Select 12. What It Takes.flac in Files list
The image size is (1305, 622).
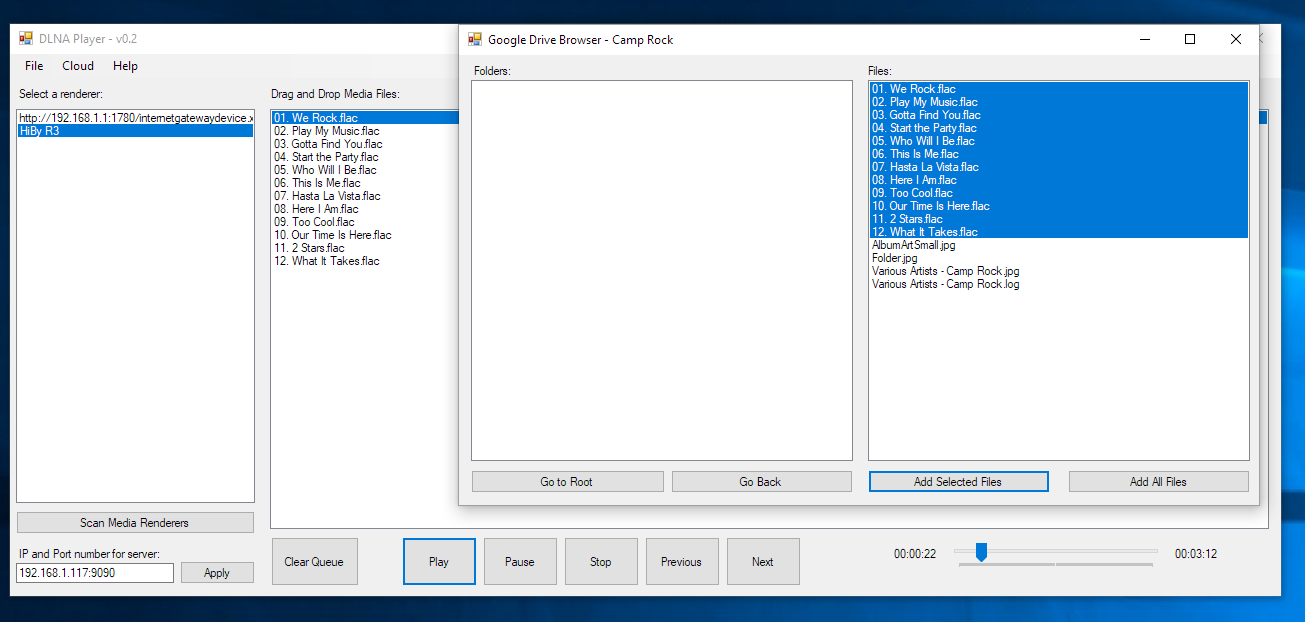[1059, 232]
